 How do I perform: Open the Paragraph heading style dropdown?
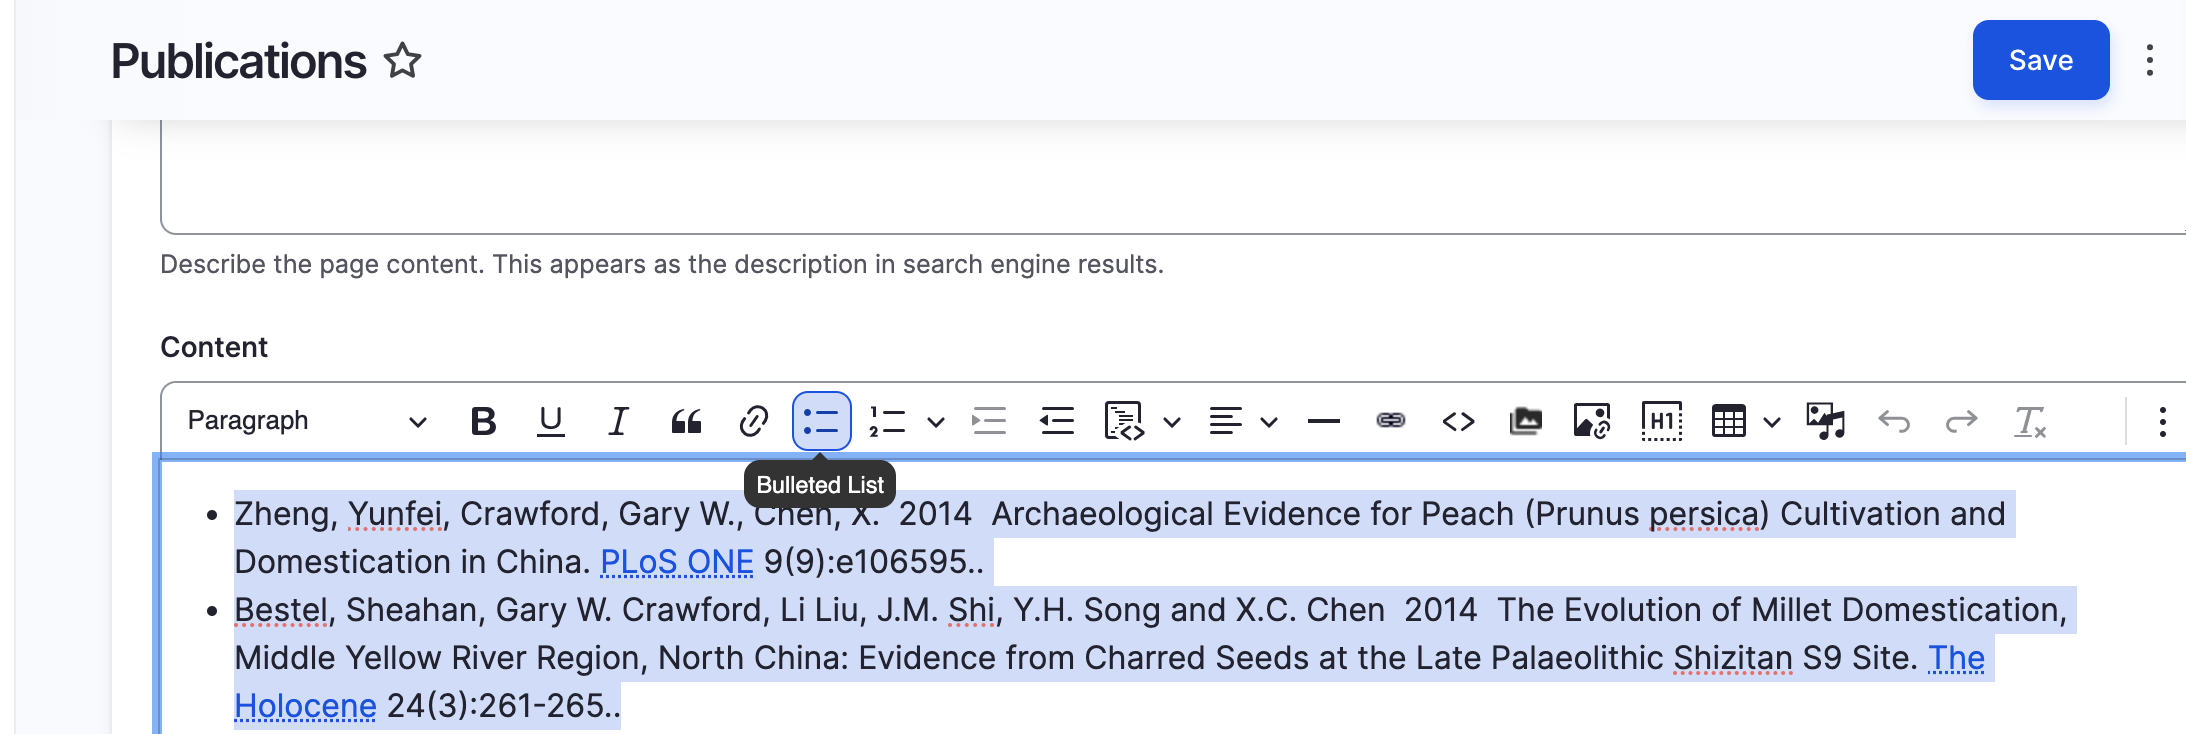306,421
